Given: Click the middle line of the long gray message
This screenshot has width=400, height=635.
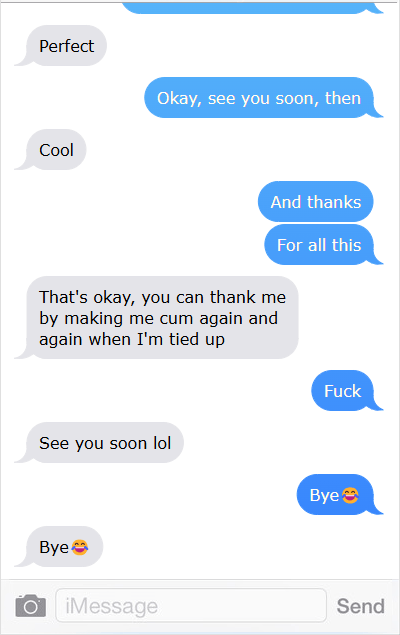Looking at the screenshot, I should click(x=158, y=318).
